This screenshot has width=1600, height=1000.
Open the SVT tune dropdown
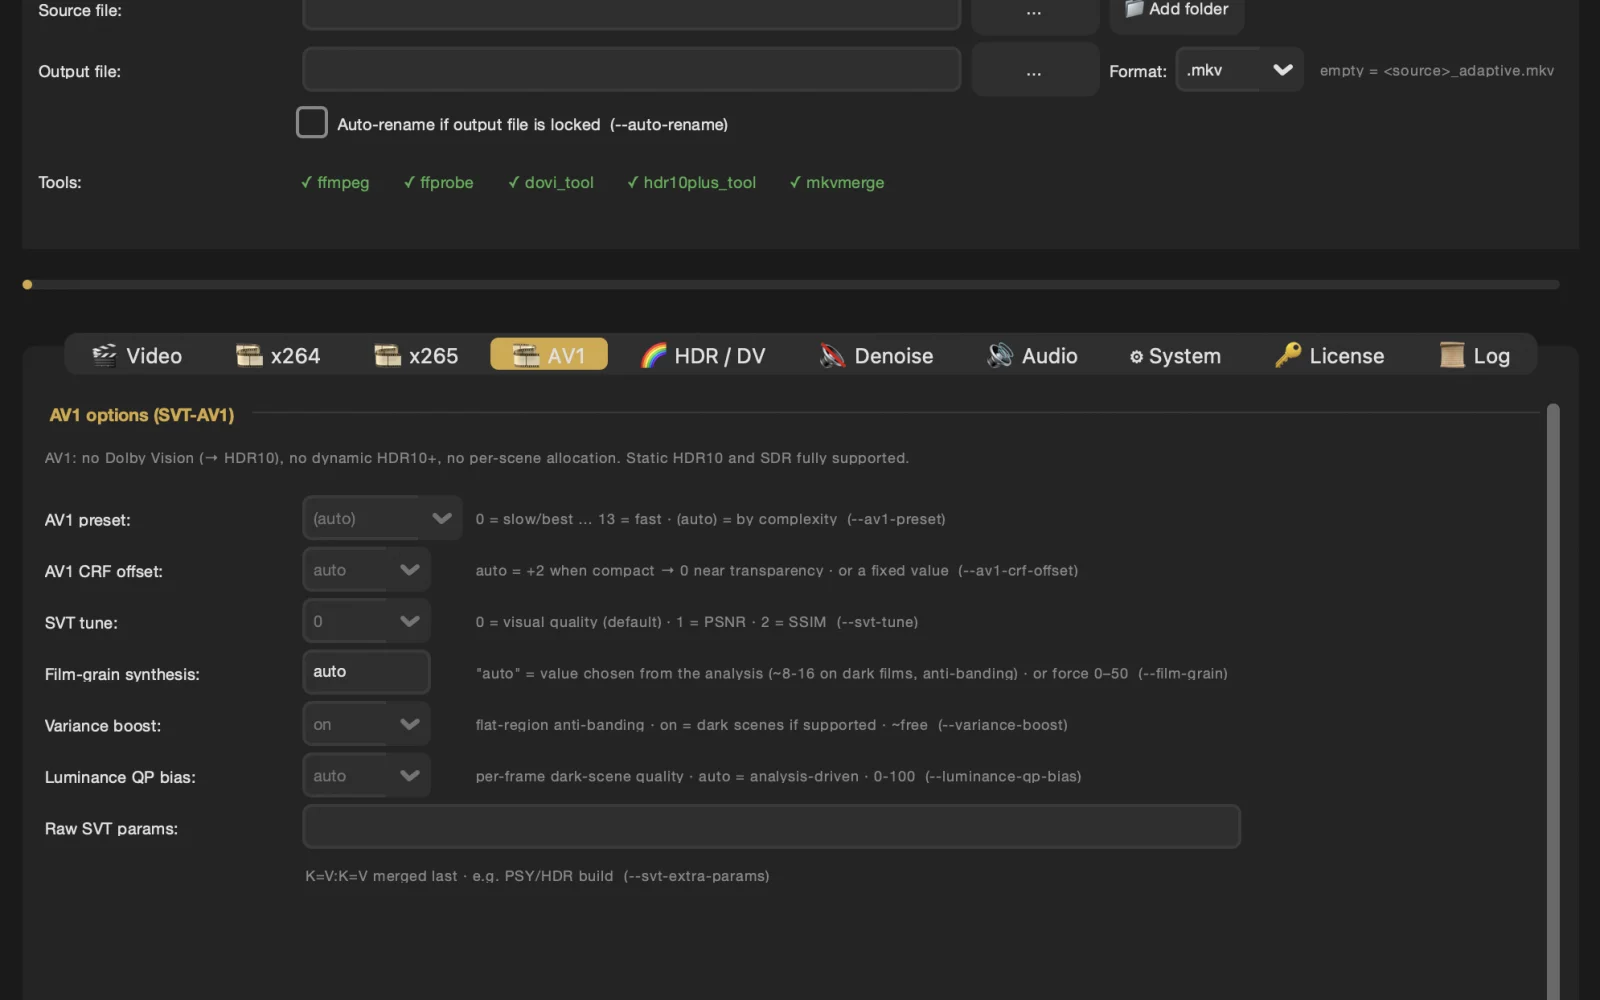(366, 621)
